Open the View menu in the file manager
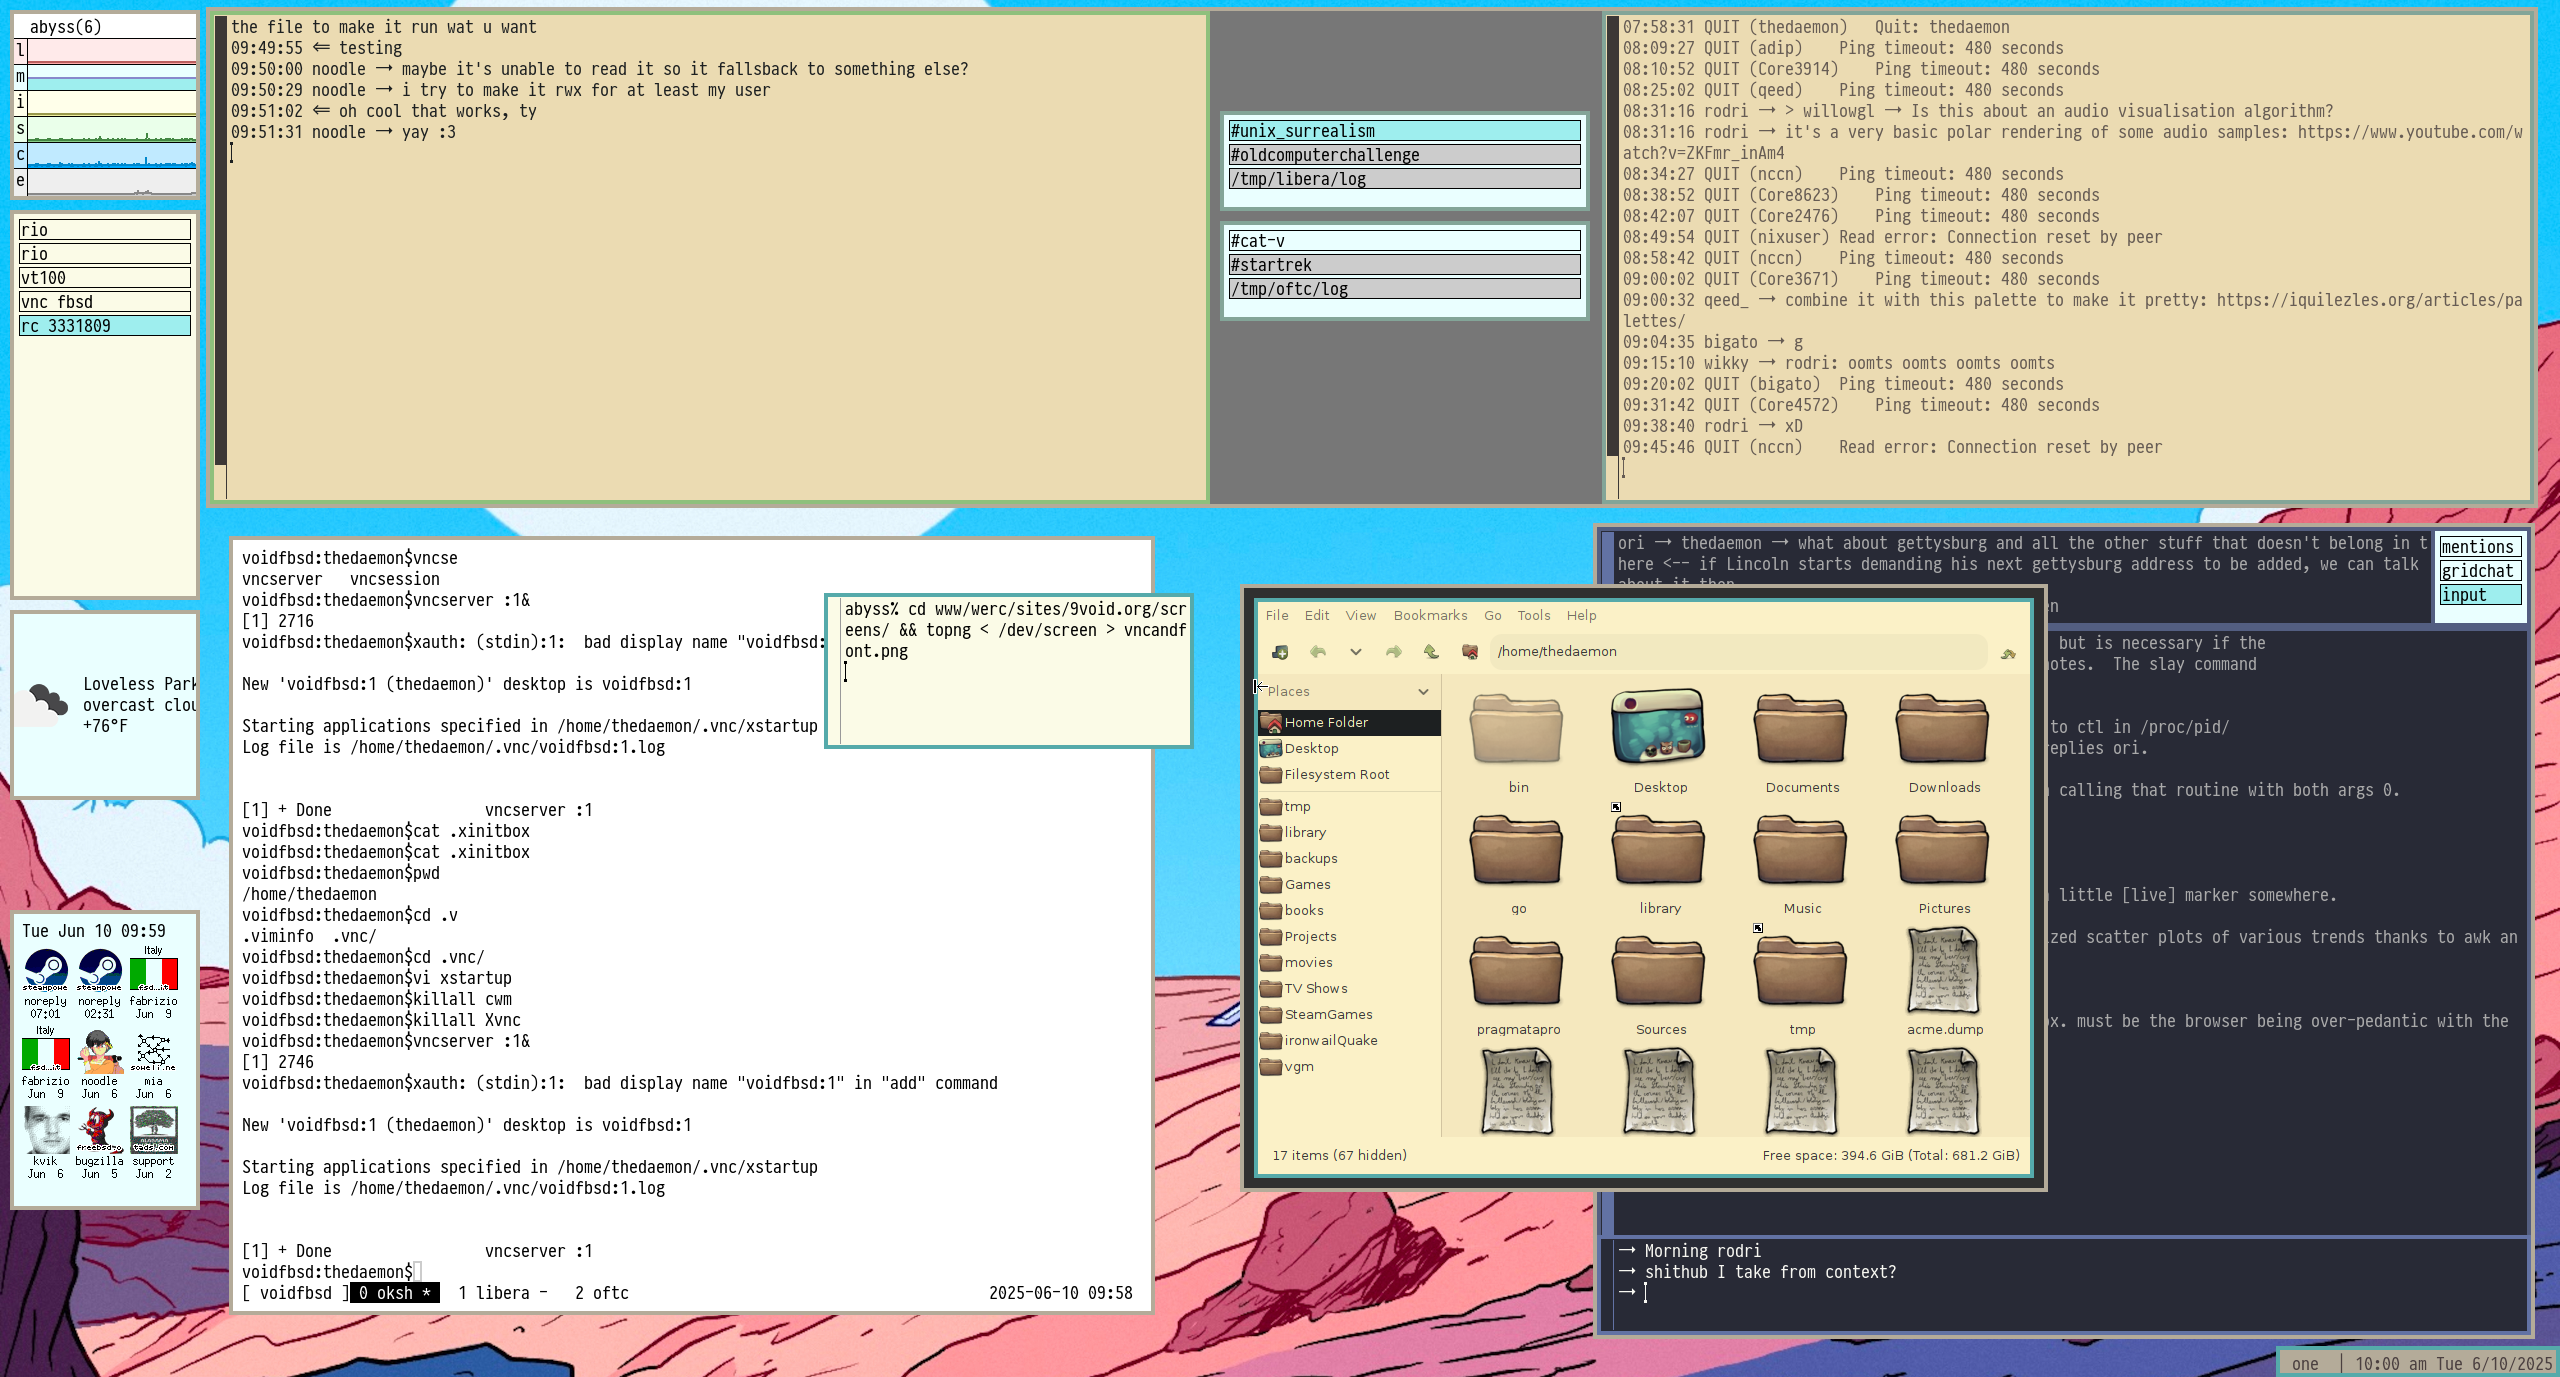This screenshot has width=2560, height=1377. click(1360, 615)
